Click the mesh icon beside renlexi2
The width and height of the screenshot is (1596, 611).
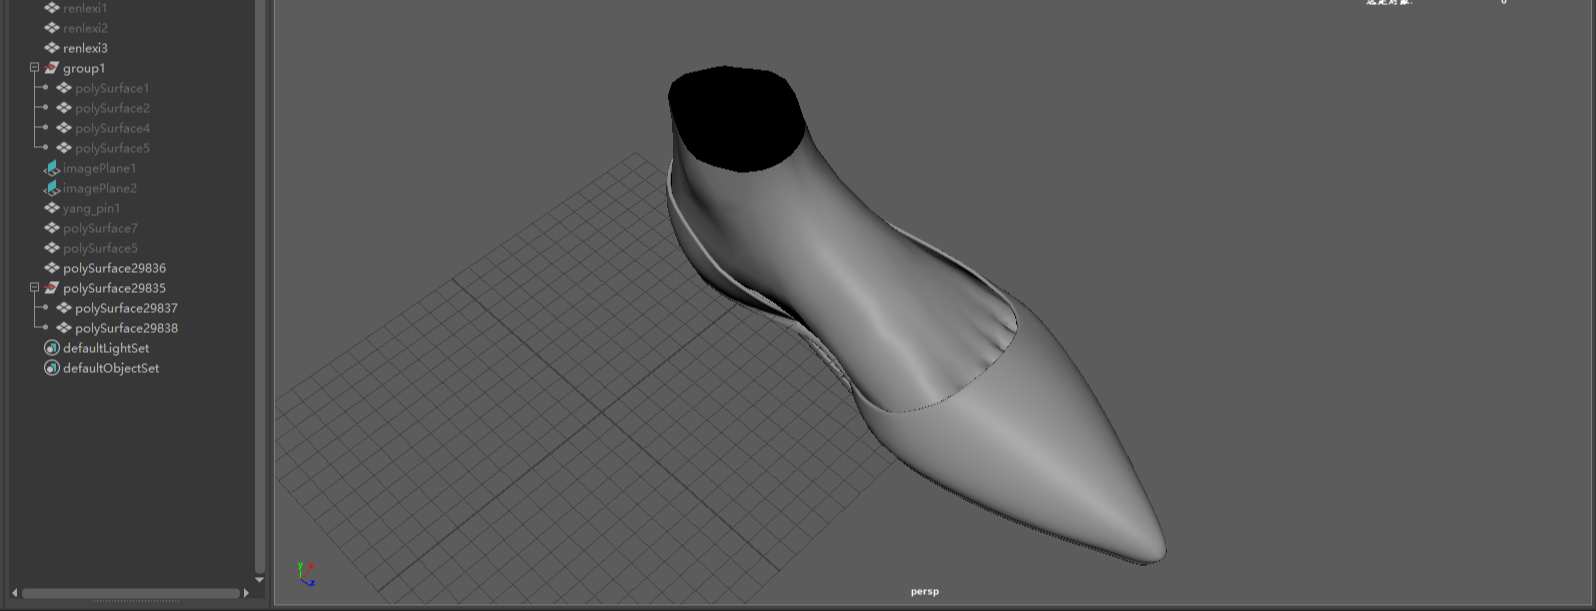[52, 28]
